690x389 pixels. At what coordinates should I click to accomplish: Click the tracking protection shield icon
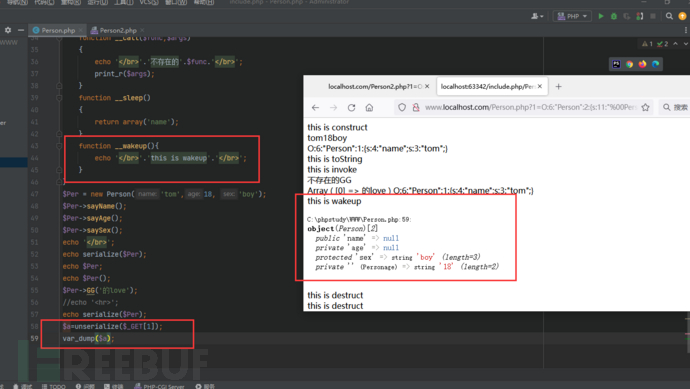point(402,107)
